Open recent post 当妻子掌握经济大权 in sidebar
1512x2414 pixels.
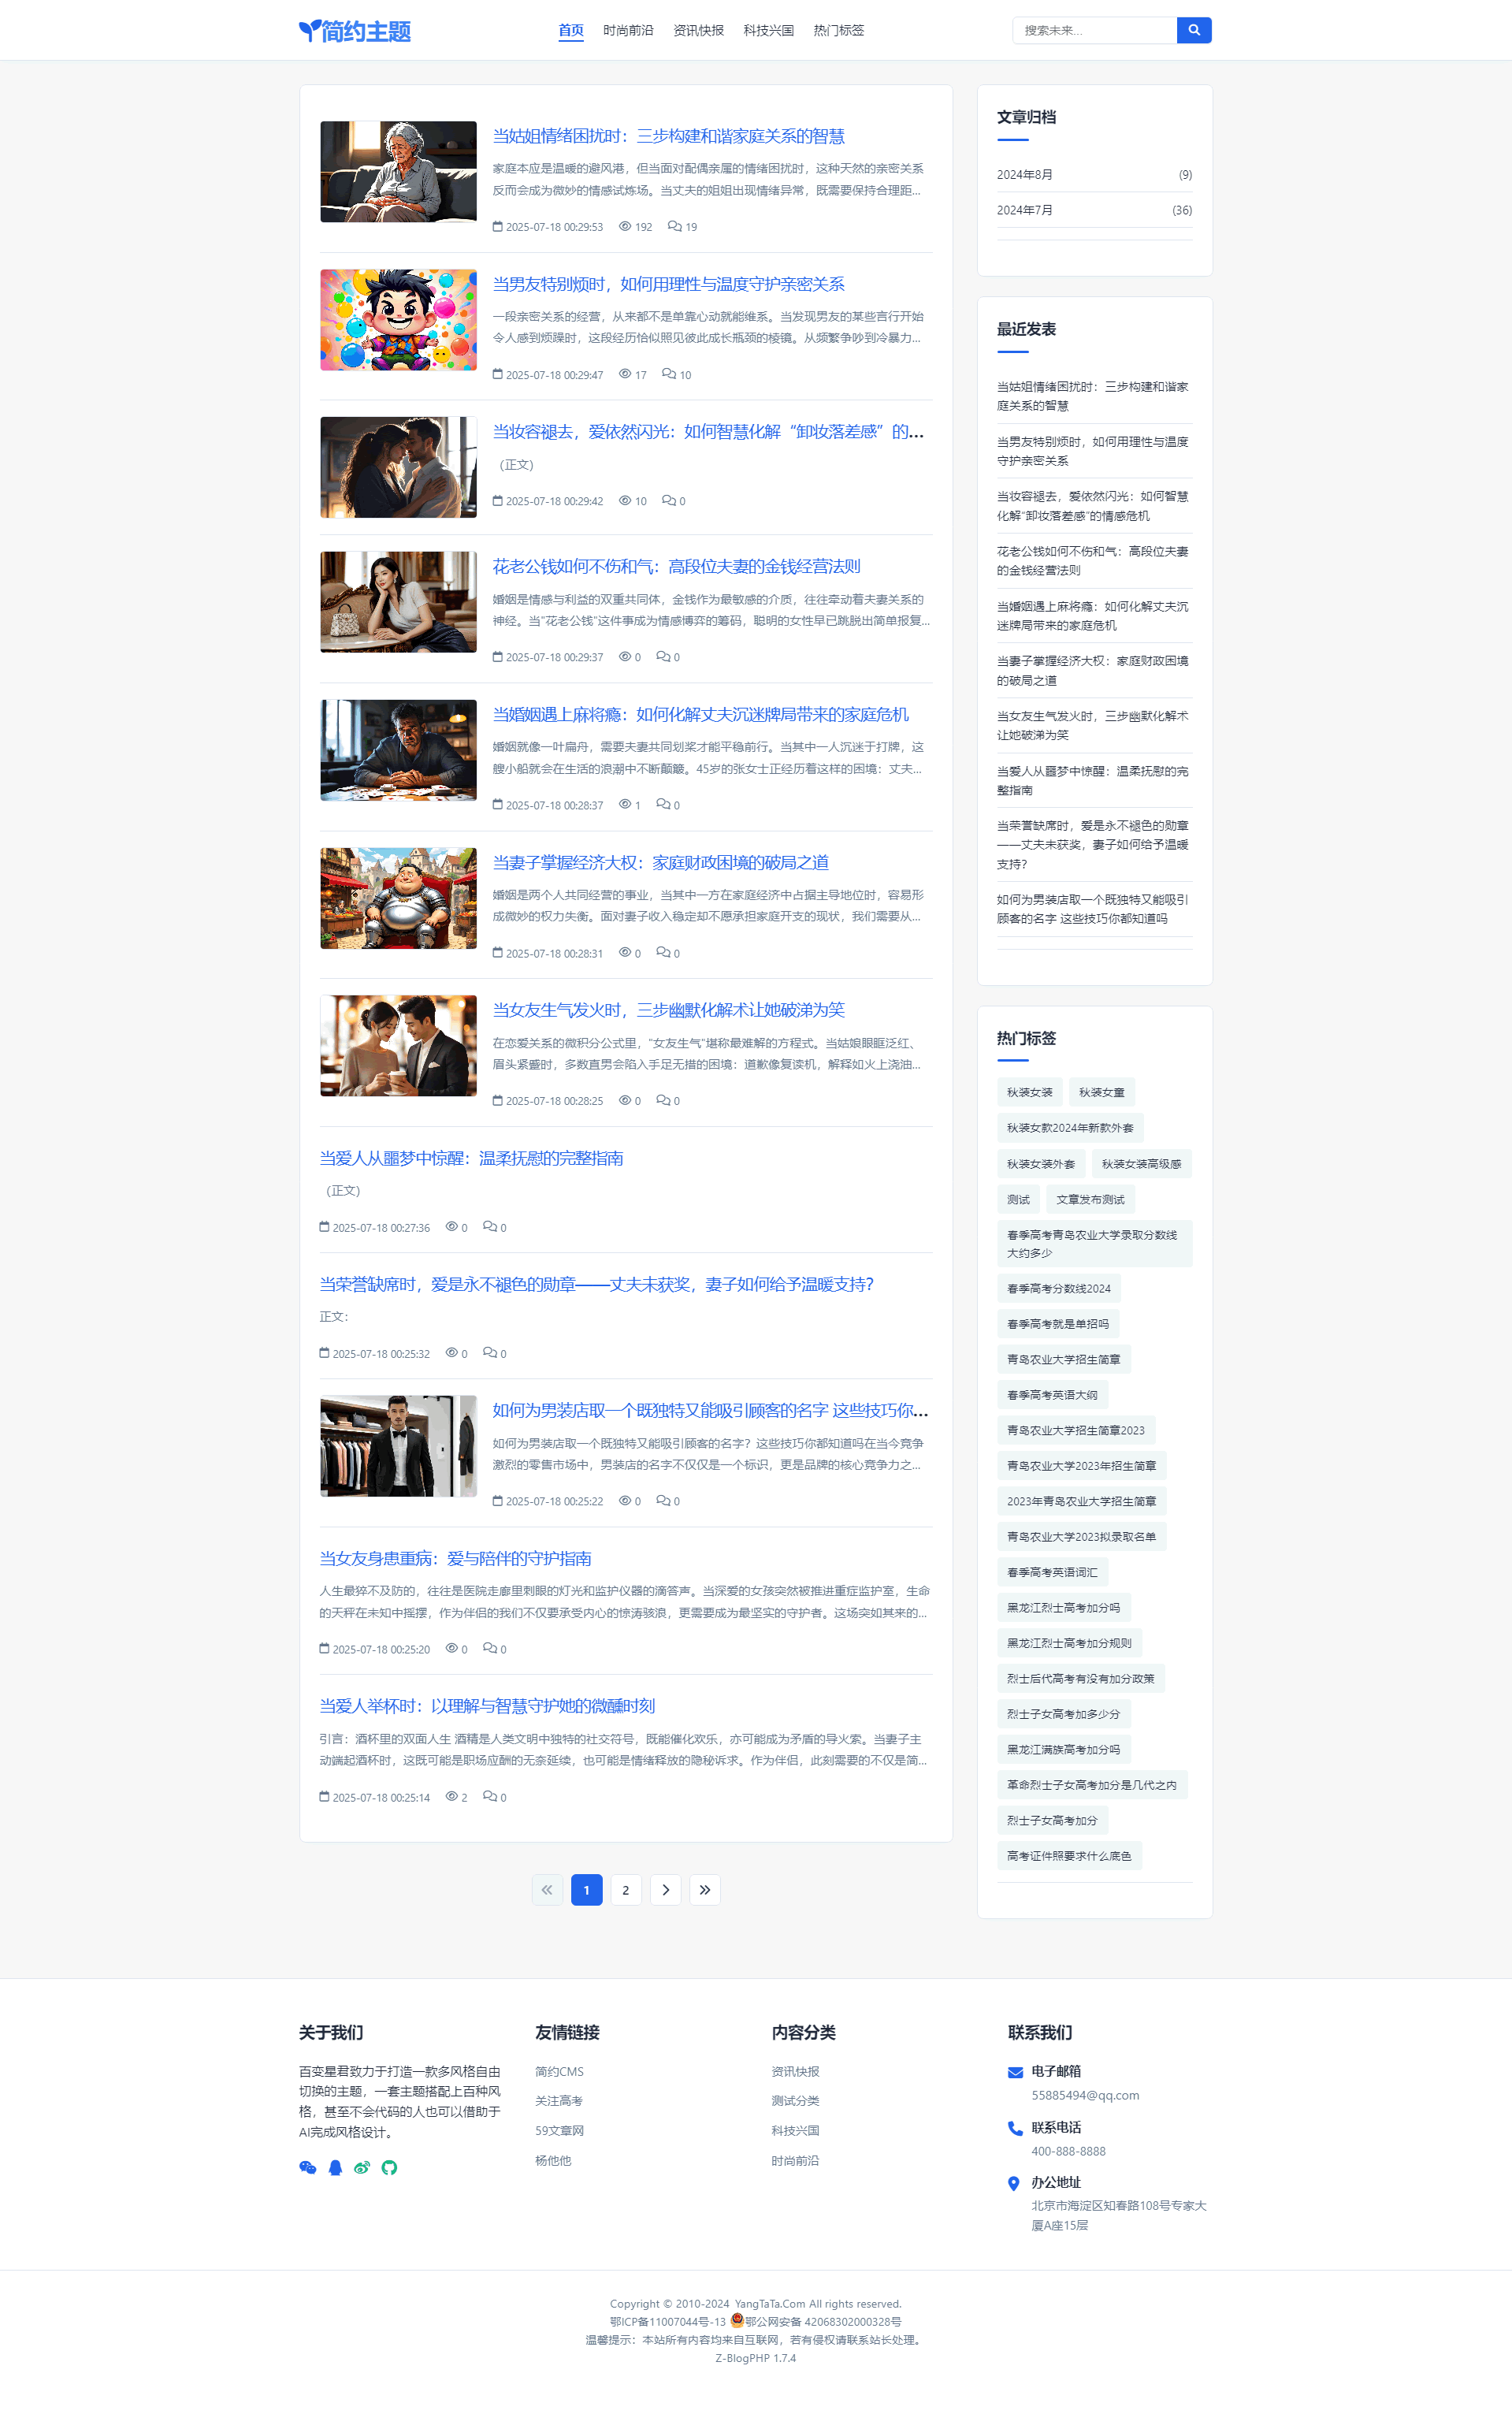[x=1092, y=670]
